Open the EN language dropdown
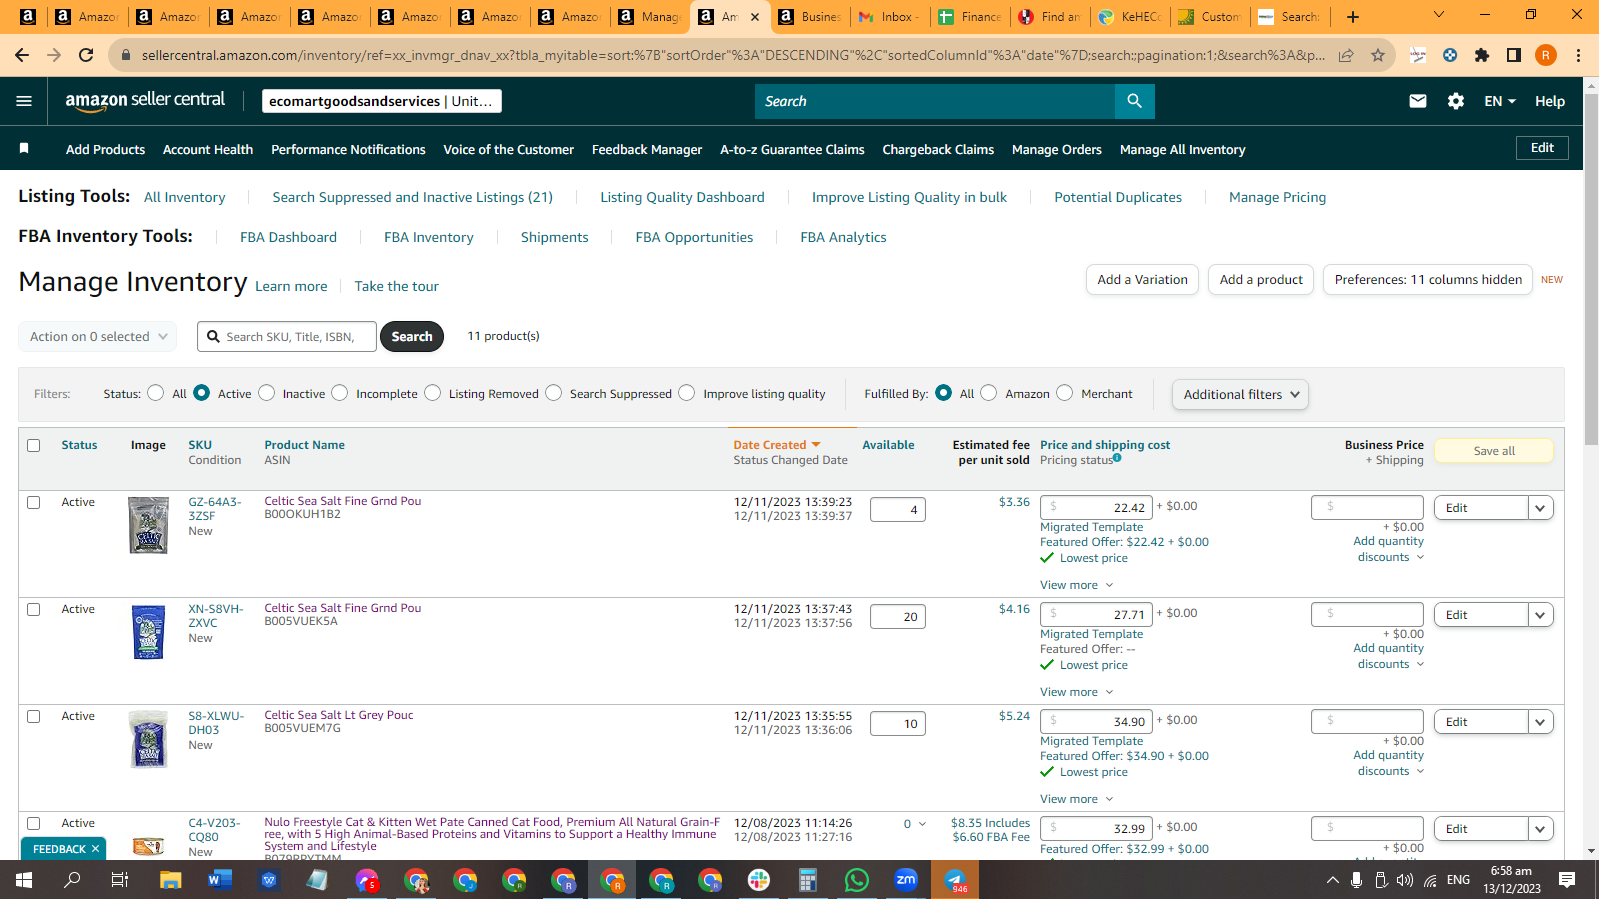The width and height of the screenshot is (1599, 899). pyautogui.click(x=1500, y=101)
